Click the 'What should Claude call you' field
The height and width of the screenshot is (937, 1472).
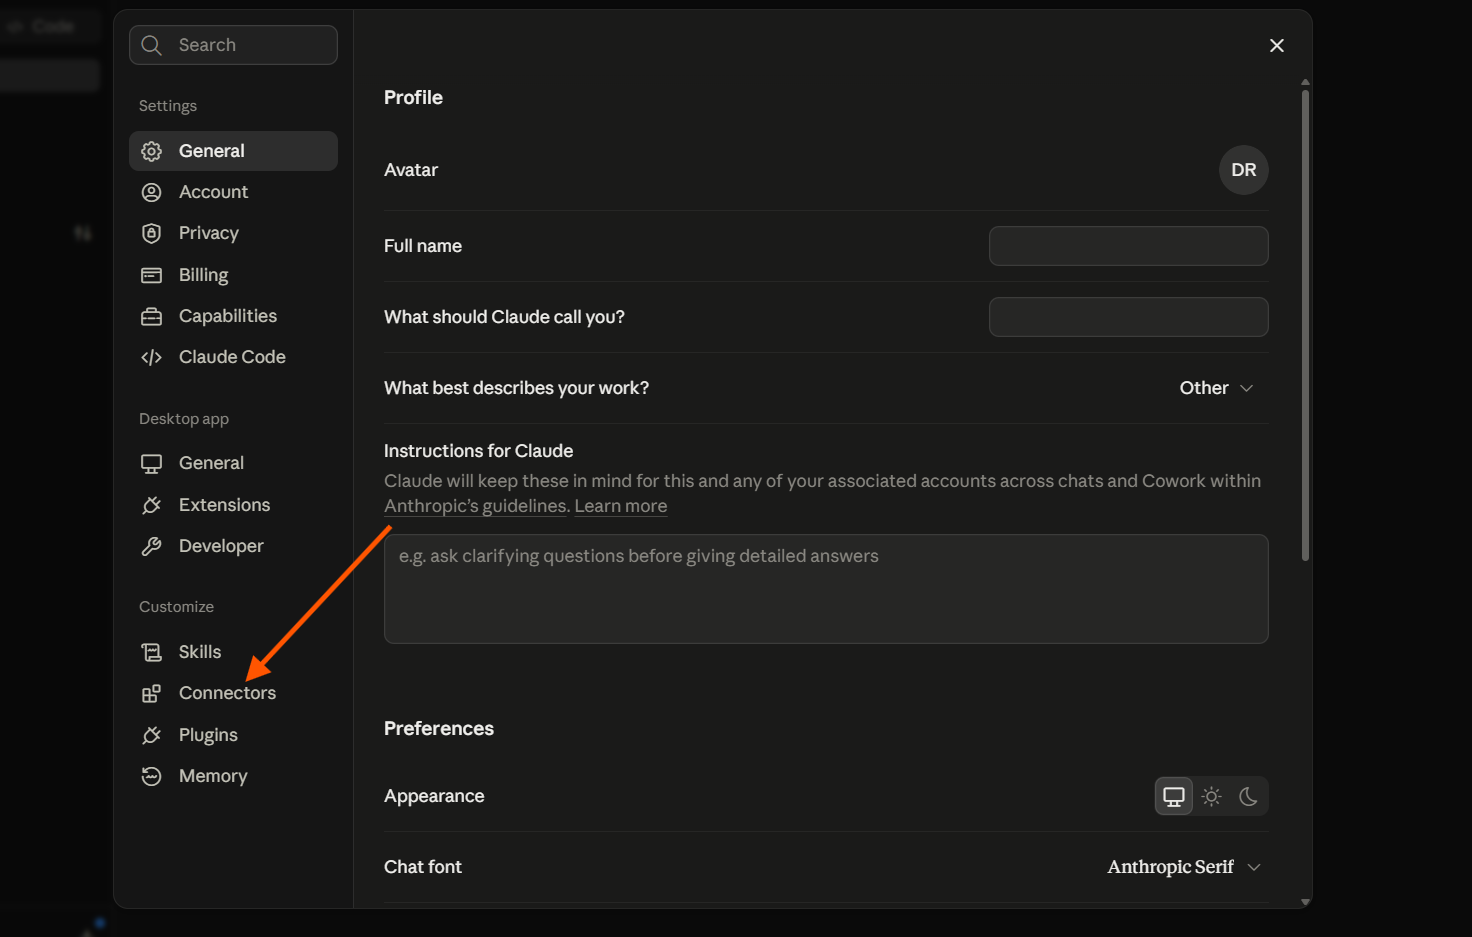1129,317
